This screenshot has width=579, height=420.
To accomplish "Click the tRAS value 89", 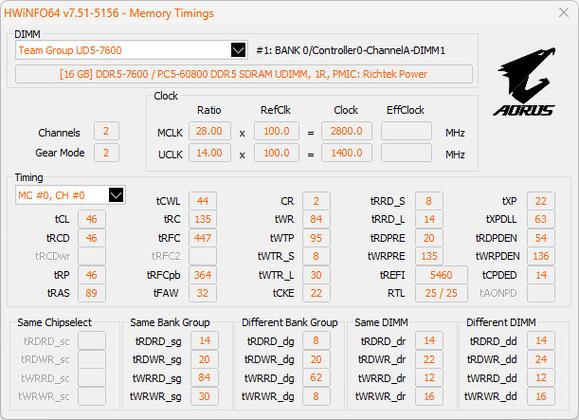I will tap(92, 293).
